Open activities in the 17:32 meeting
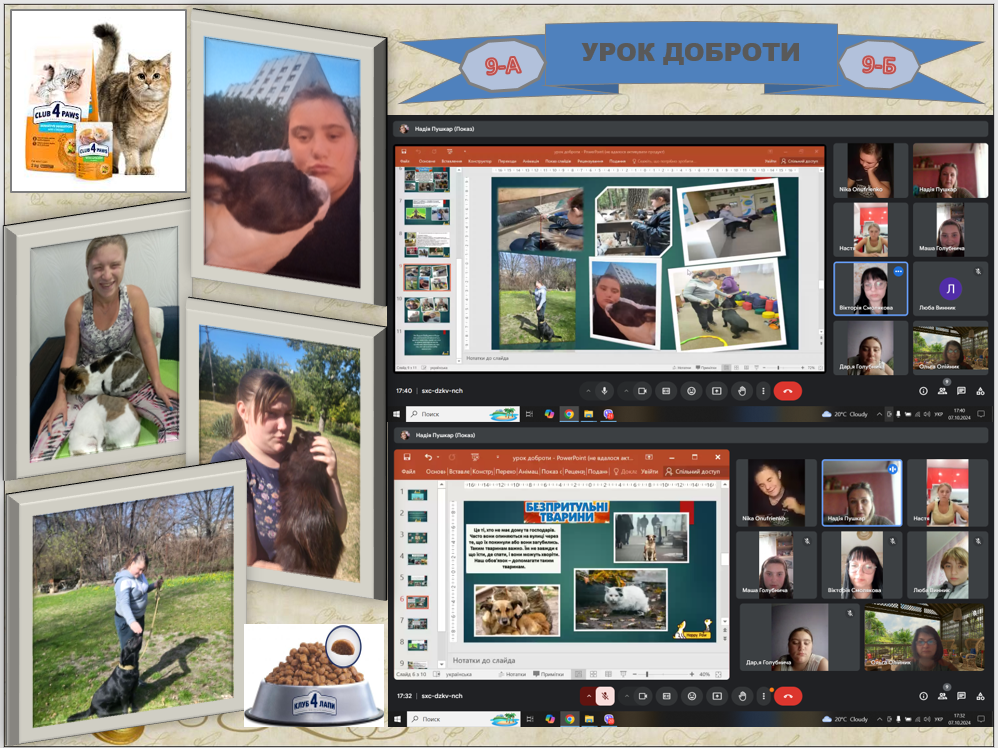 click(x=980, y=696)
